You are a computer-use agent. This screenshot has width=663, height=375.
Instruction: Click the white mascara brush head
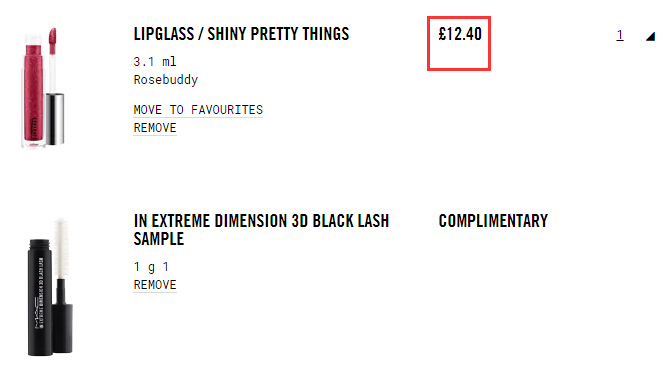click(61, 248)
